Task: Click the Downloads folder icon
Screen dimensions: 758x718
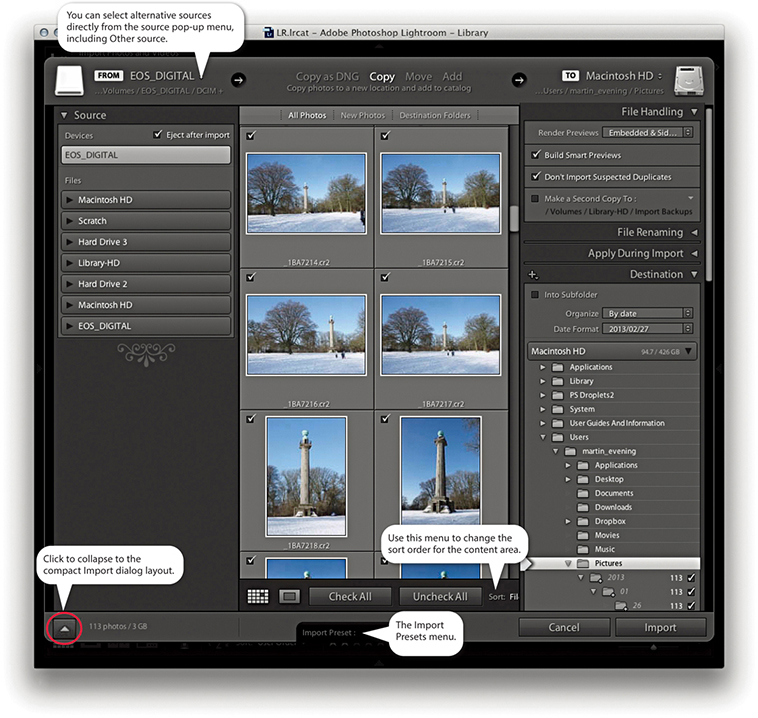Action: (x=583, y=507)
